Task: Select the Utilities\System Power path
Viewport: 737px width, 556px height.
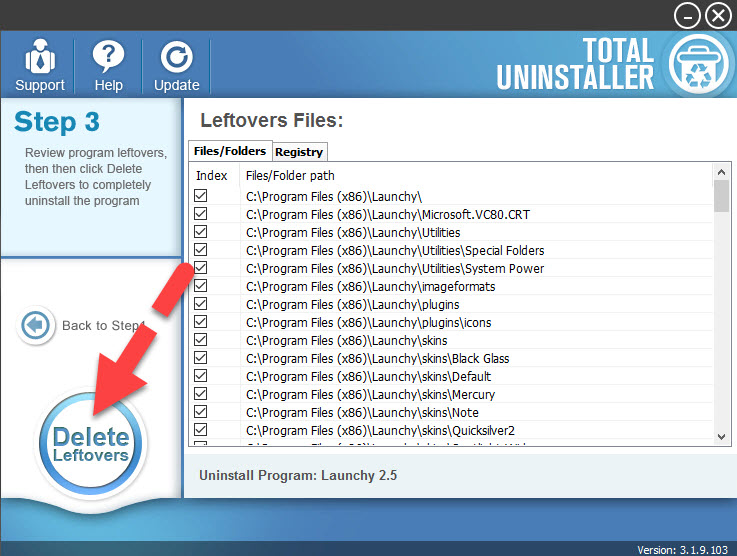Action: (395, 268)
